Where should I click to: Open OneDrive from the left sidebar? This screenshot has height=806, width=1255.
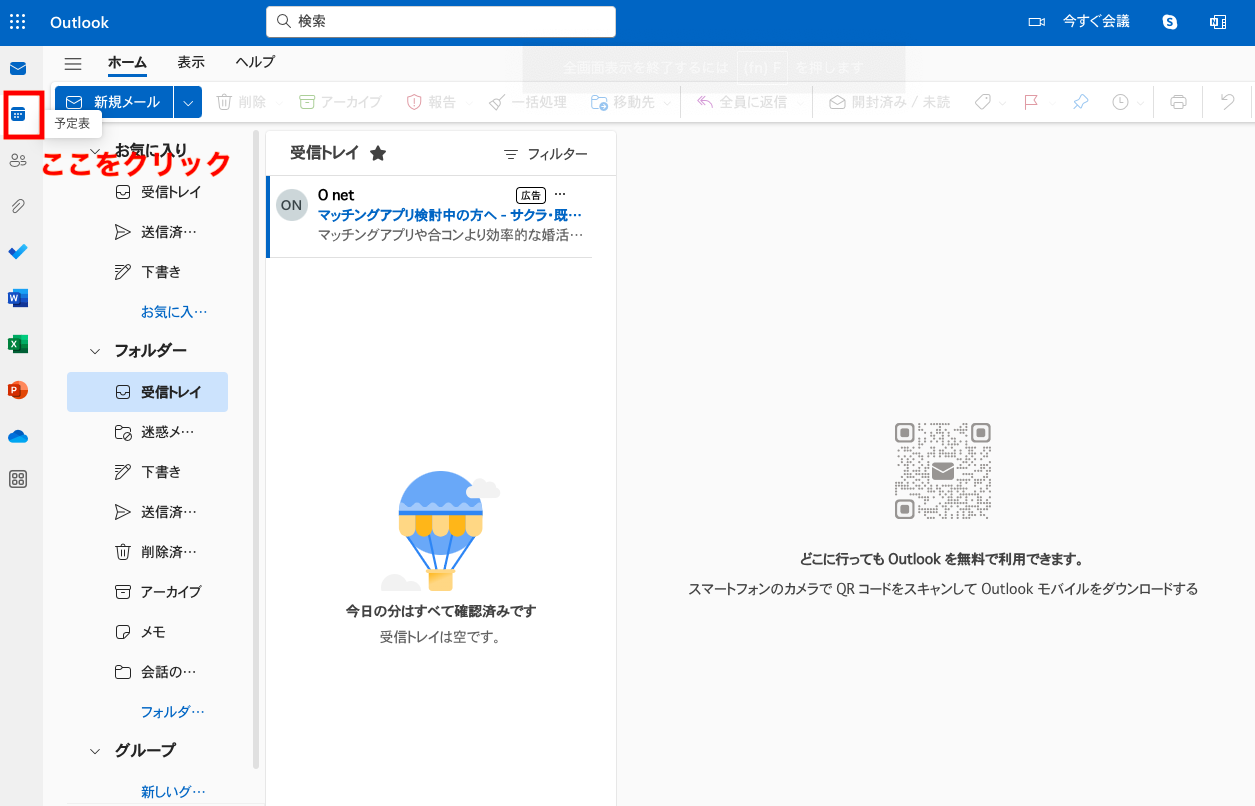click(x=18, y=435)
